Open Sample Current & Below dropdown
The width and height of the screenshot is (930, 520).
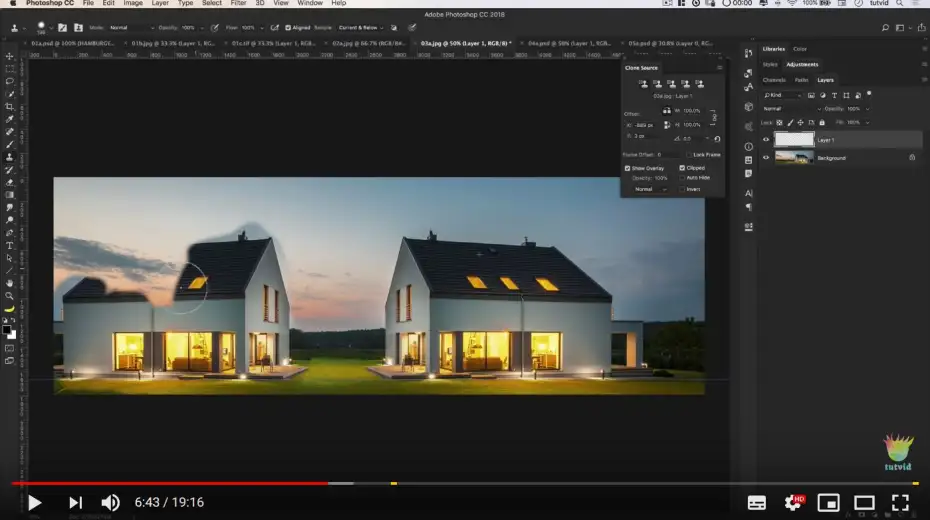pos(361,28)
